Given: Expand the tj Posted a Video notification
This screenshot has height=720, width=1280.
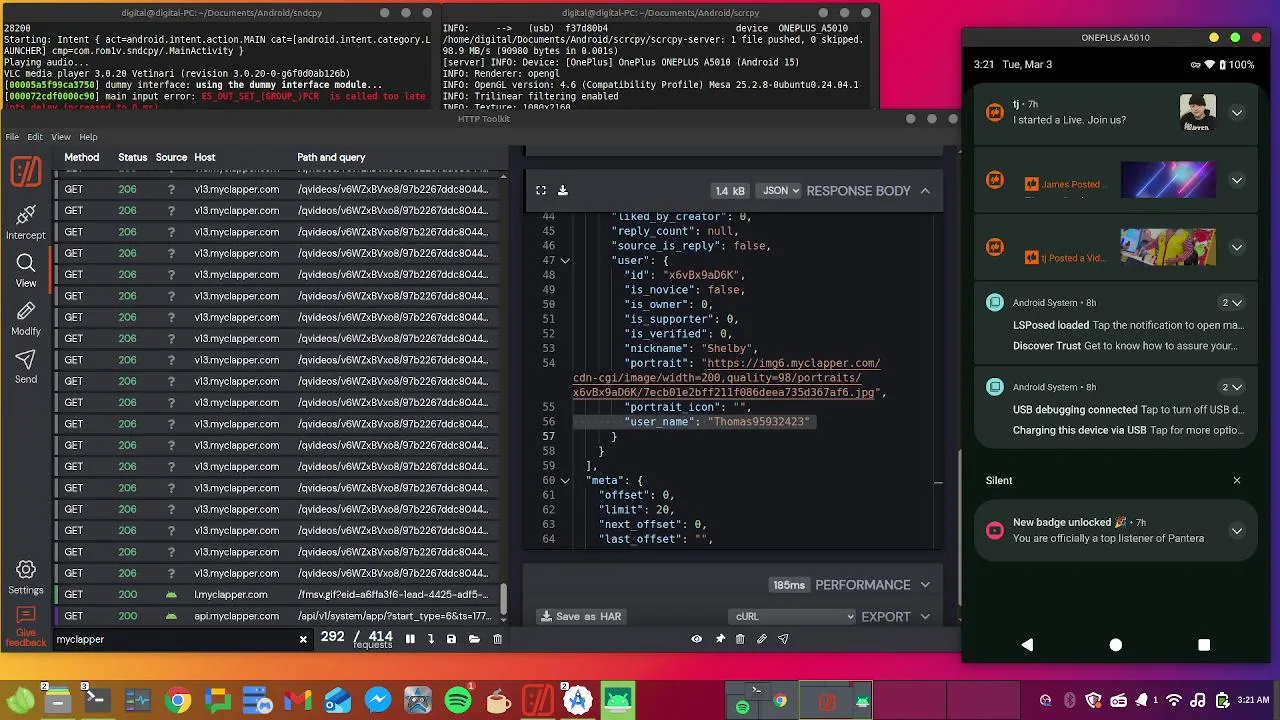Looking at the screenshot, I should point(1237,248).
